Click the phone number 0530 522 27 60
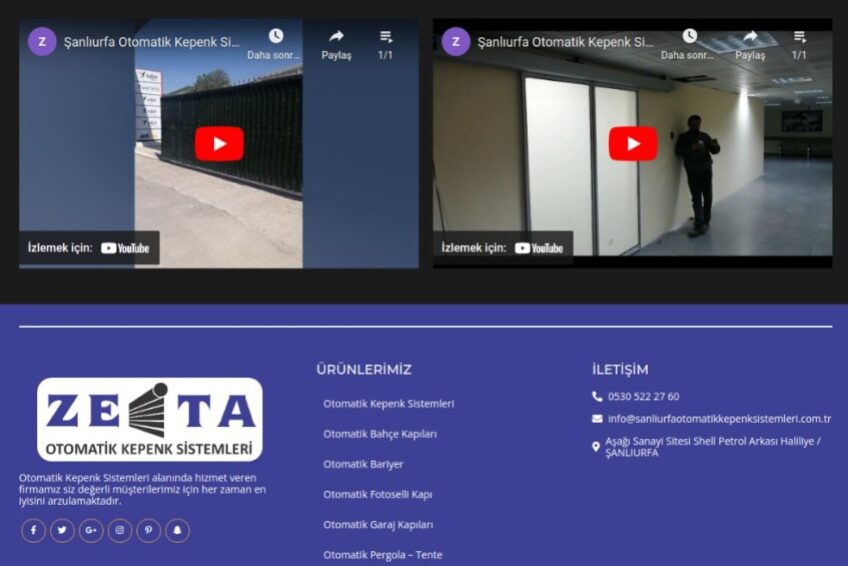This screenshot has height=566, width=848. coord(643,396)
